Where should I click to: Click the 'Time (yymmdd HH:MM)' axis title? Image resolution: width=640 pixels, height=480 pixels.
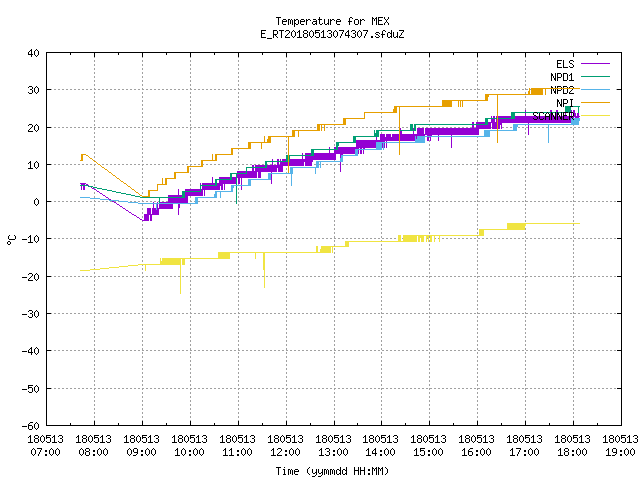pyautogui.click(x=332, y=471)
